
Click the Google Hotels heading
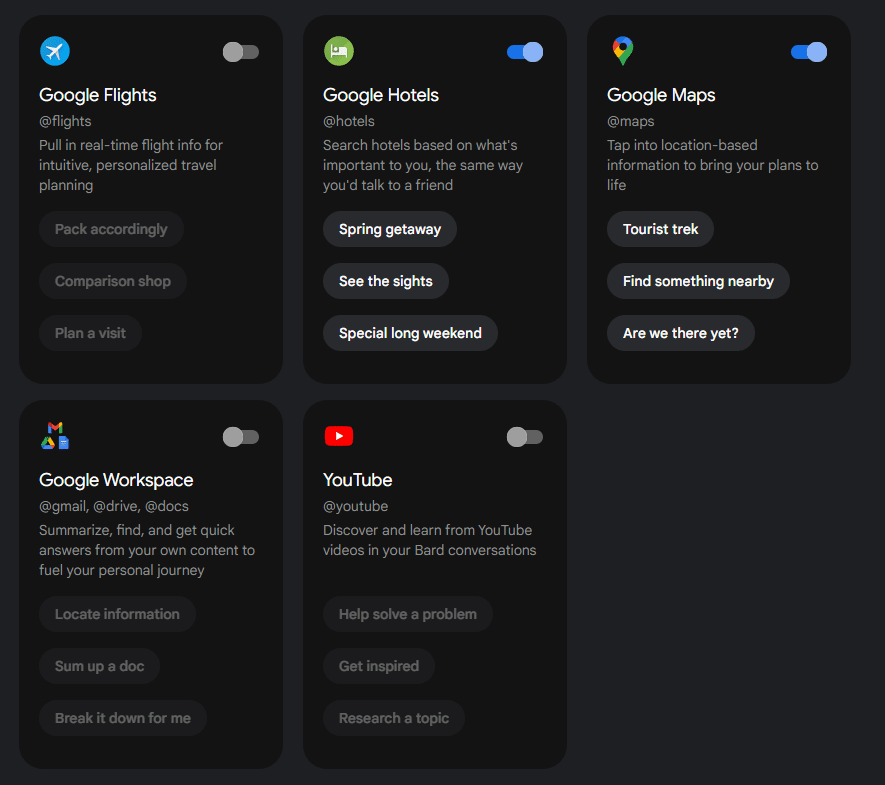pos(381,95)
